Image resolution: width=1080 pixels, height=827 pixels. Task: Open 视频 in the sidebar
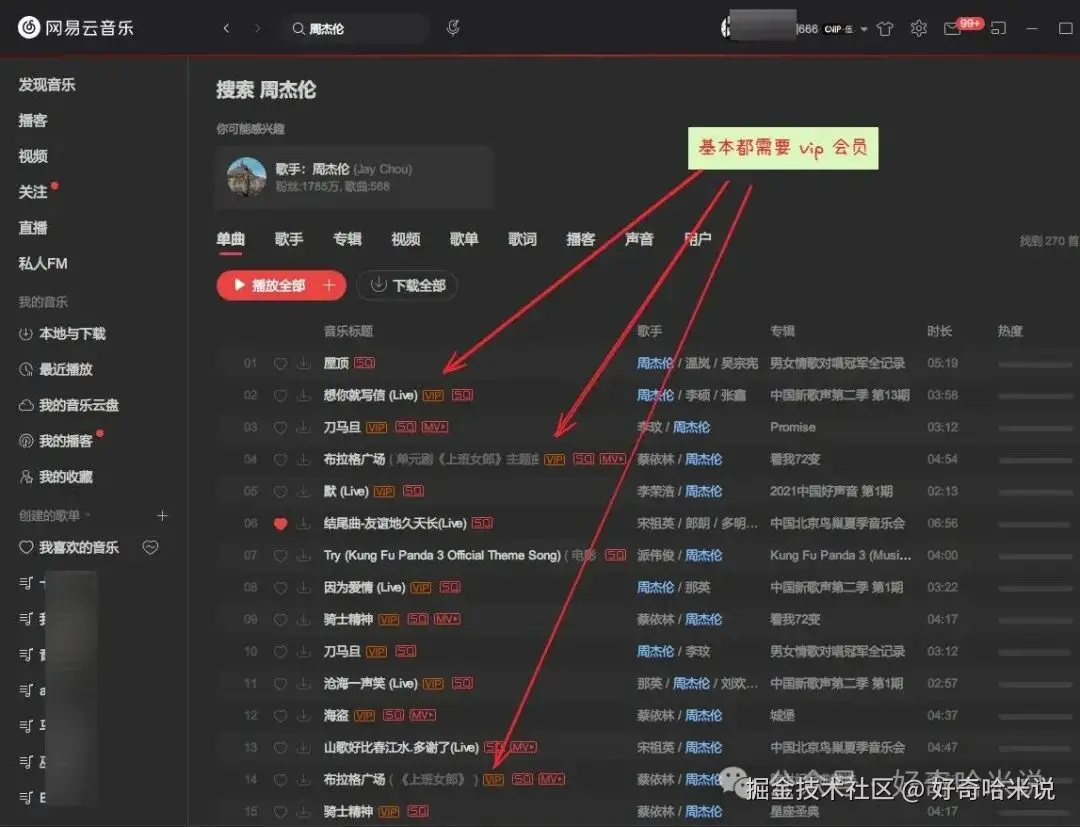pyautogui.click(x=32, y=156)
